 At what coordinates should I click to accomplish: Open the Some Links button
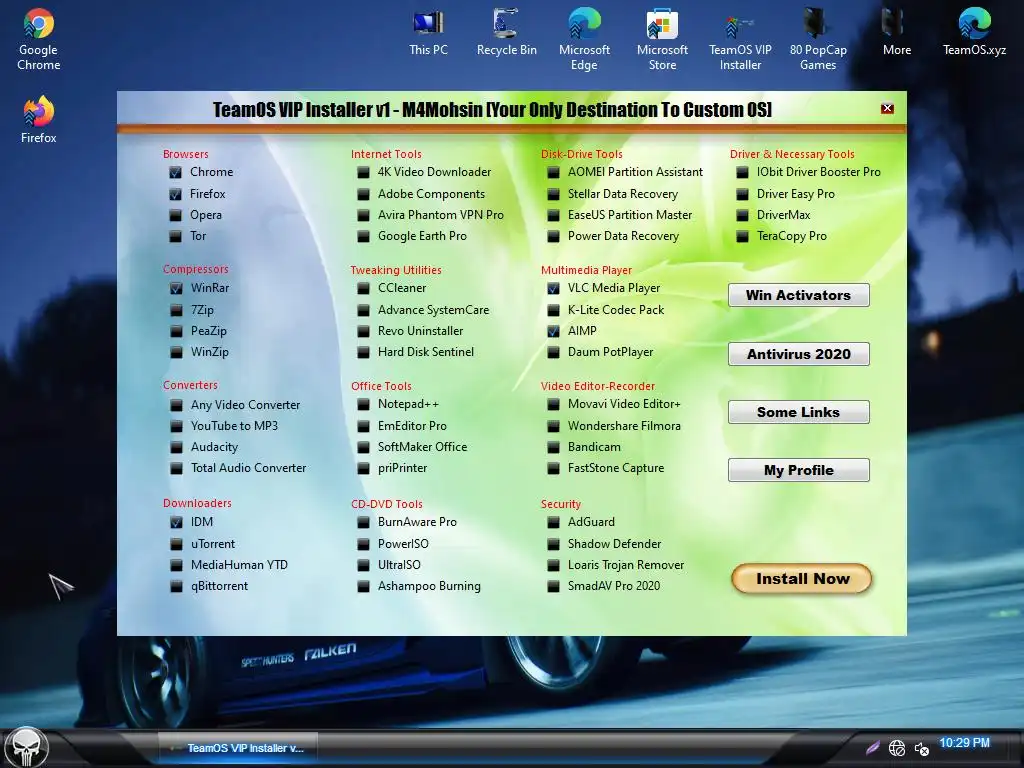click(x=798, y=412)
